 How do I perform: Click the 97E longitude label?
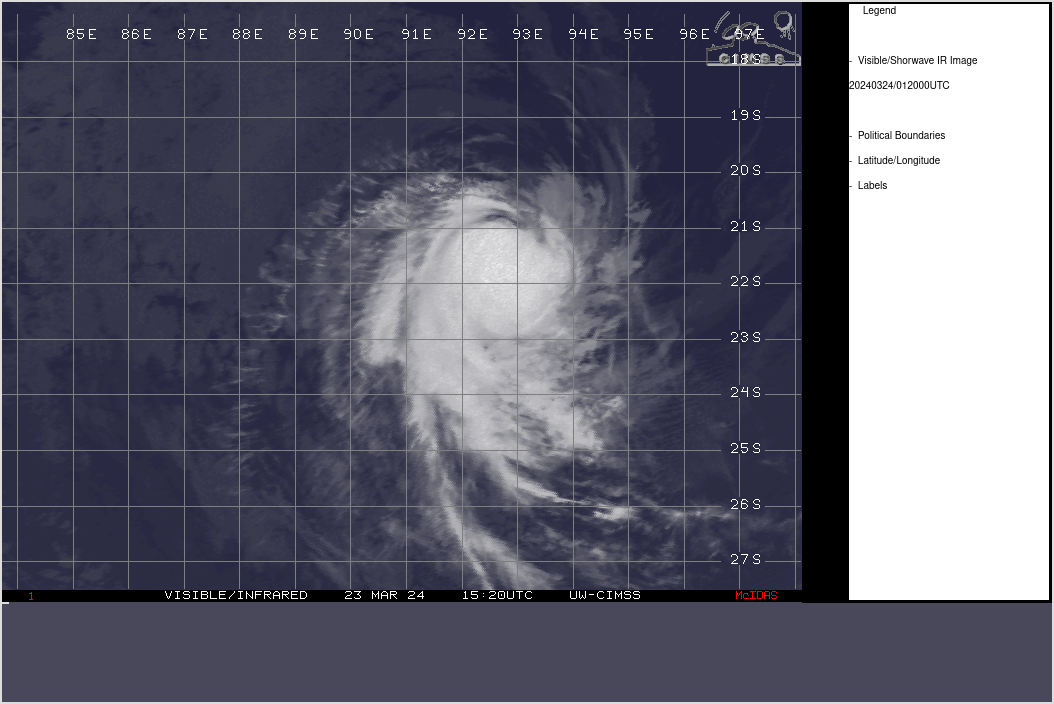pos(748,34)
